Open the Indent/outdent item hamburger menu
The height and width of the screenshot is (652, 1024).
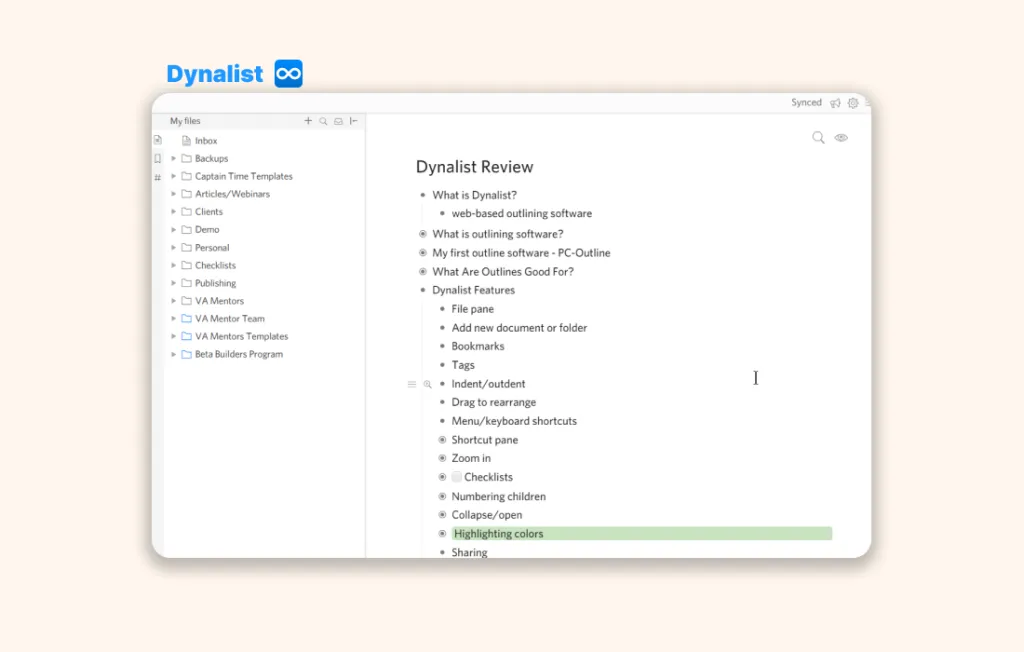tap(411, 384)
